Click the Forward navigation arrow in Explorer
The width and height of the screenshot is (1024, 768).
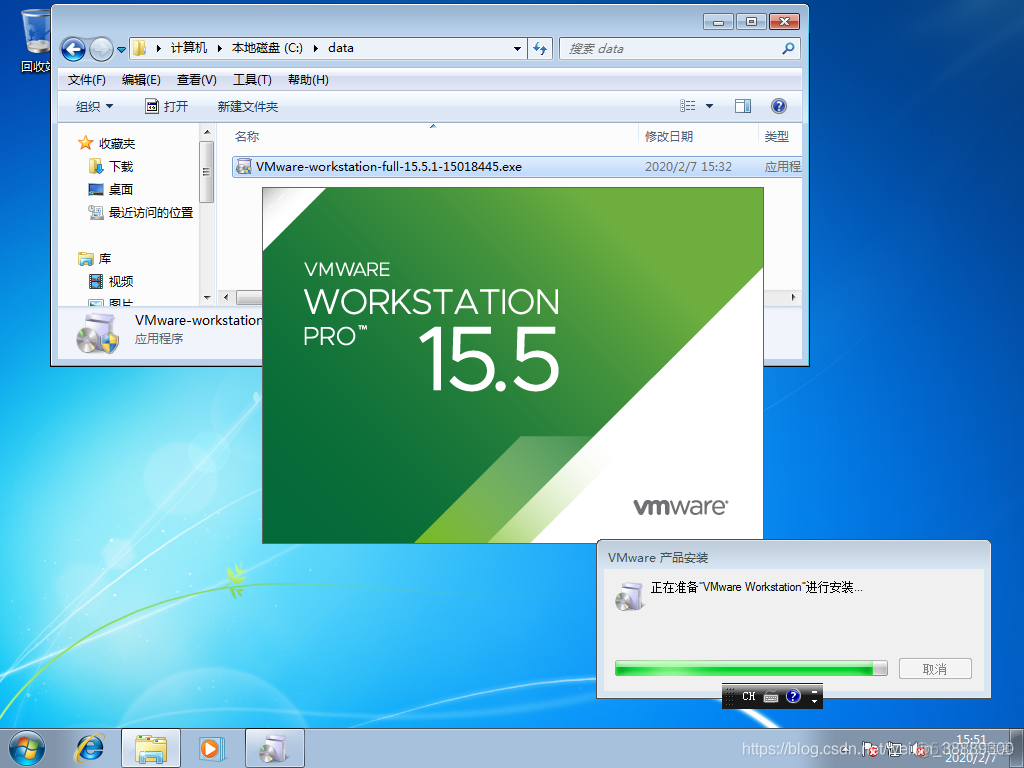click(101, 48)
